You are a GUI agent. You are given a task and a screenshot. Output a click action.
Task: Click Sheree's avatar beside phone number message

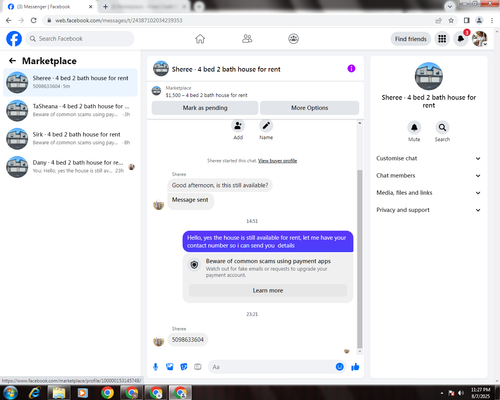click(x=159, y=341)
